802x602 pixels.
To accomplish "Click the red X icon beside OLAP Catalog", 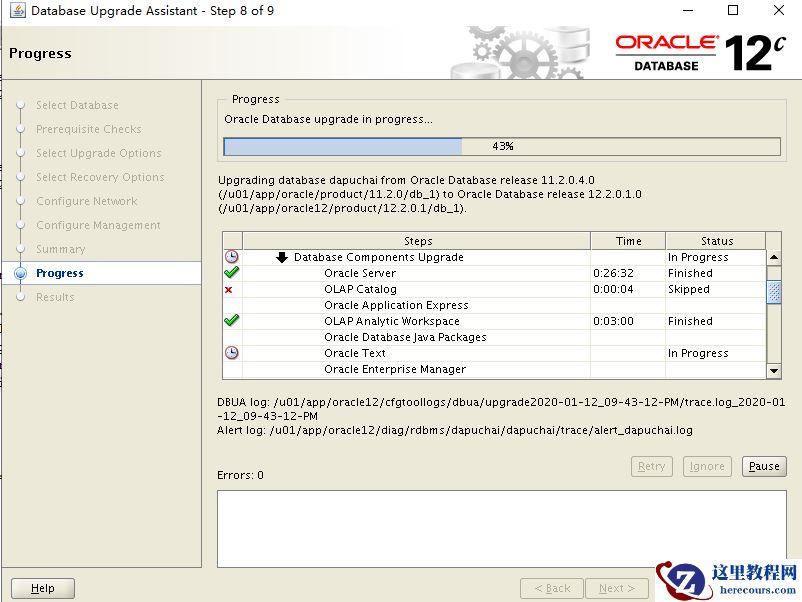I will pos(229,289).
